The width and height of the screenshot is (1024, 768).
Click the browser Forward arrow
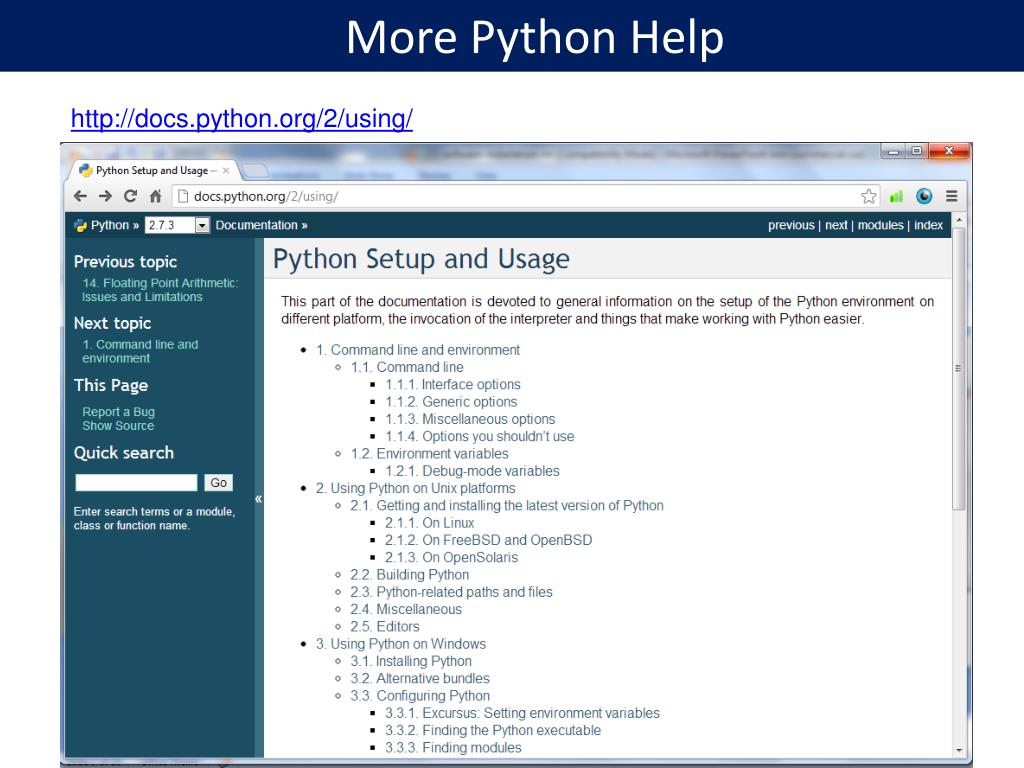tap(105, 196)
